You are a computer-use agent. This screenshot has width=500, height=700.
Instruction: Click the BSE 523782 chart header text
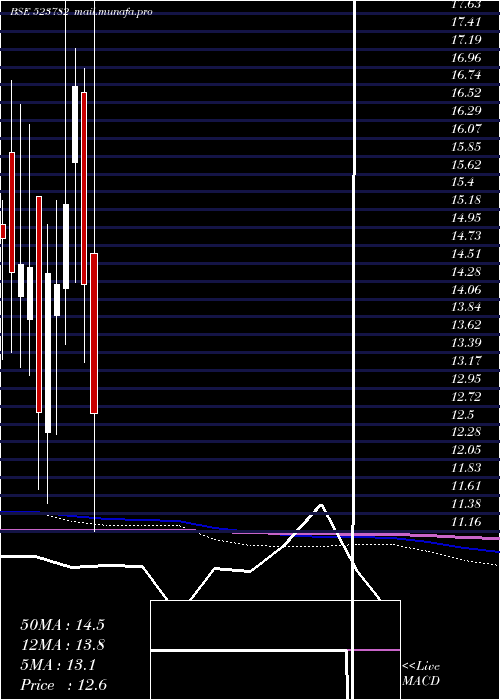(x=81, y=12)
